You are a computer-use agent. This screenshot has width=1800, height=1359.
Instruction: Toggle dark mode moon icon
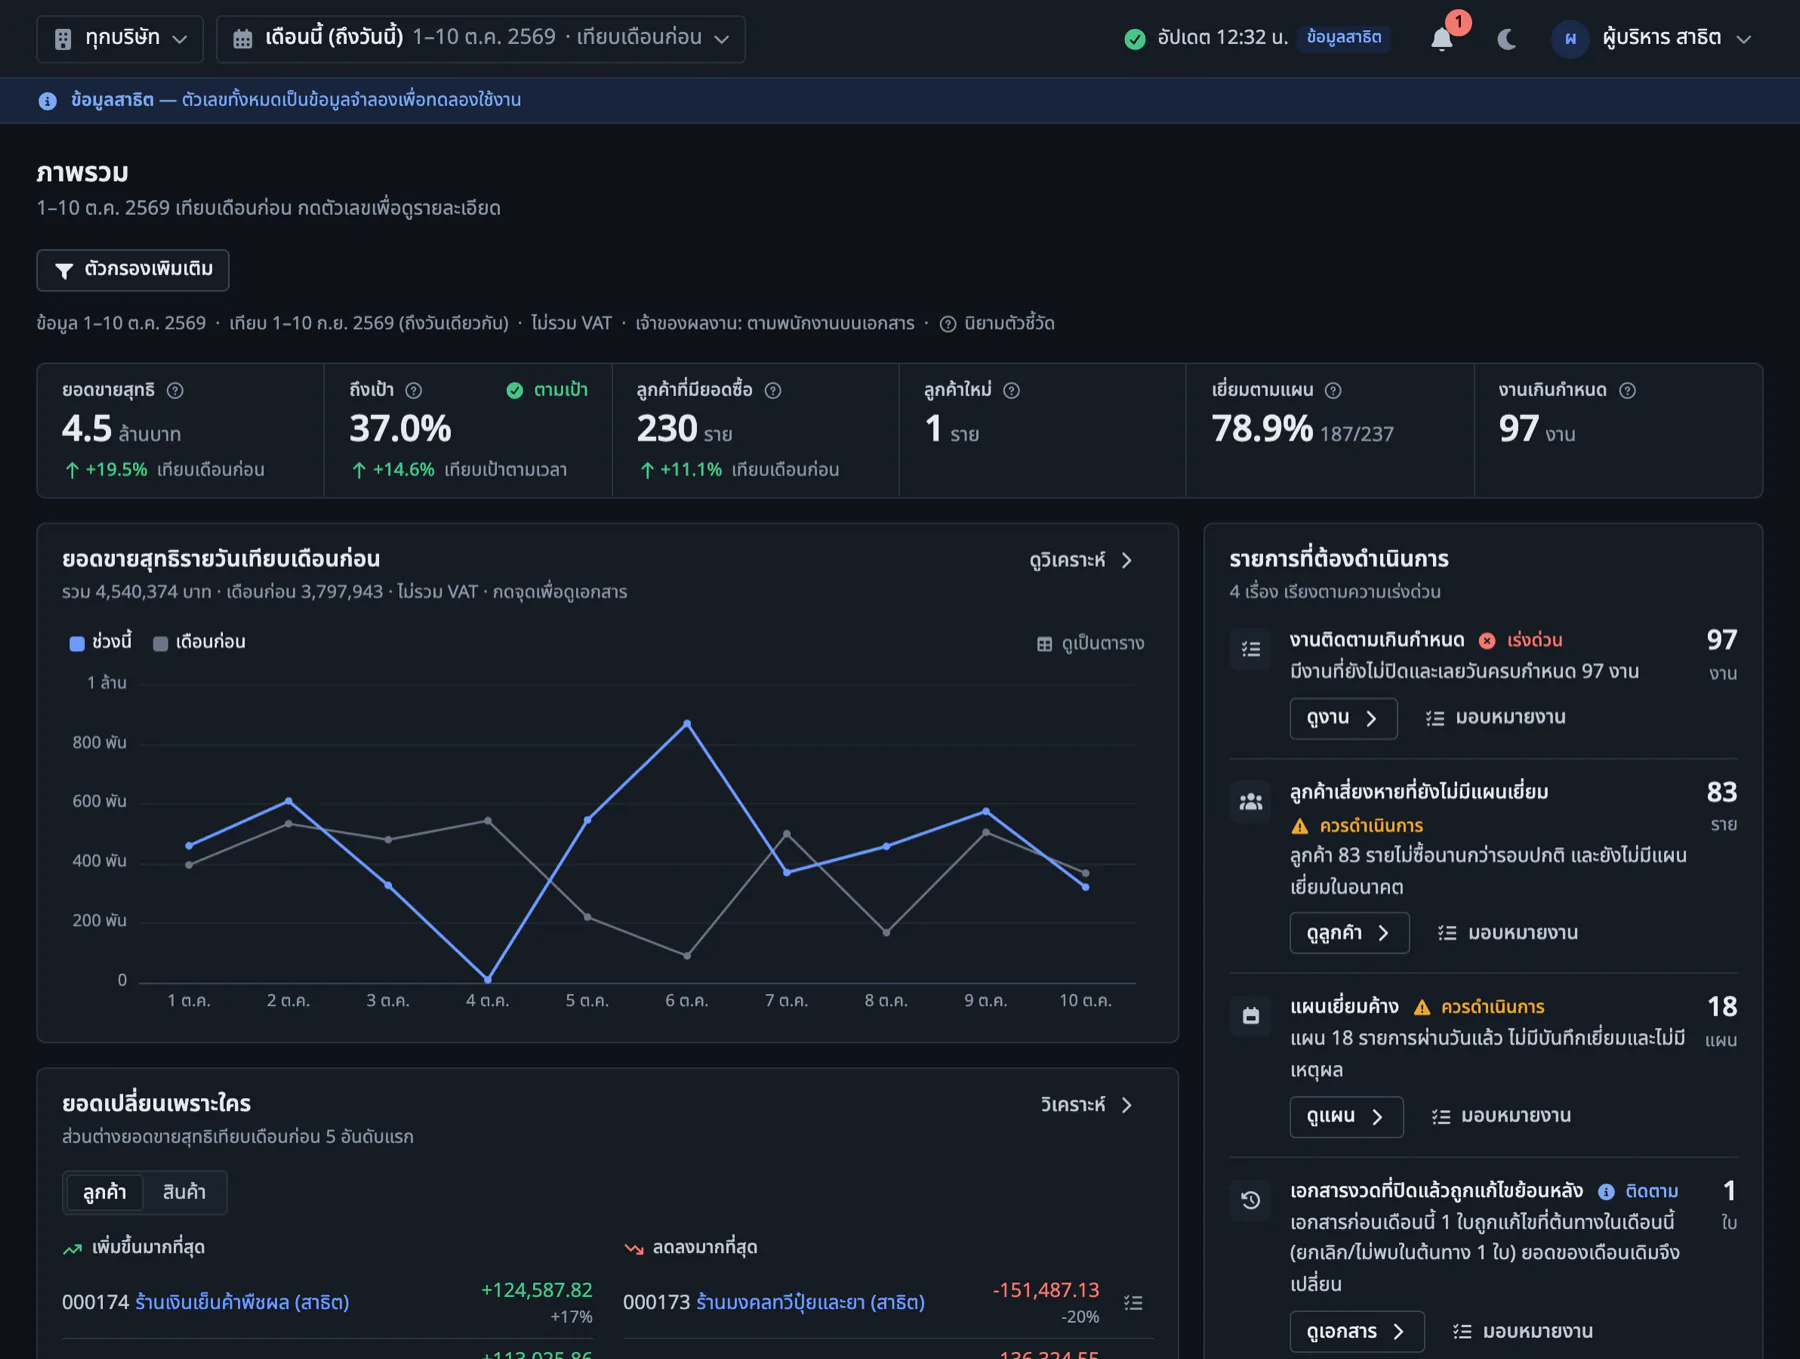pos(1506,38)
